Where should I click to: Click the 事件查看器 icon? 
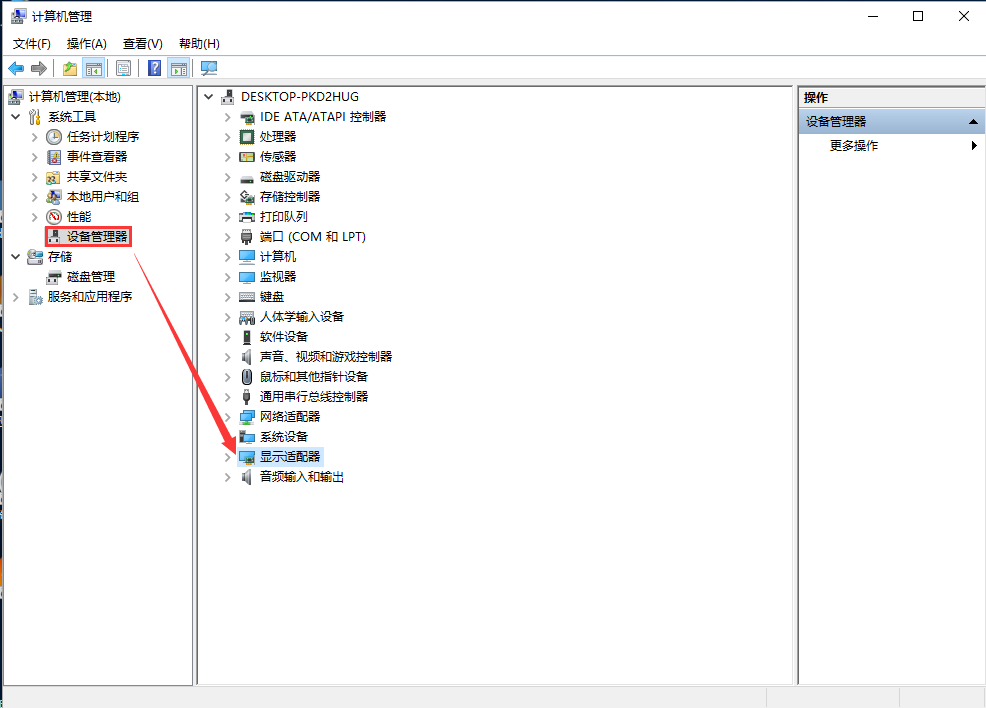pyautogui.click(x=54, y=157)
